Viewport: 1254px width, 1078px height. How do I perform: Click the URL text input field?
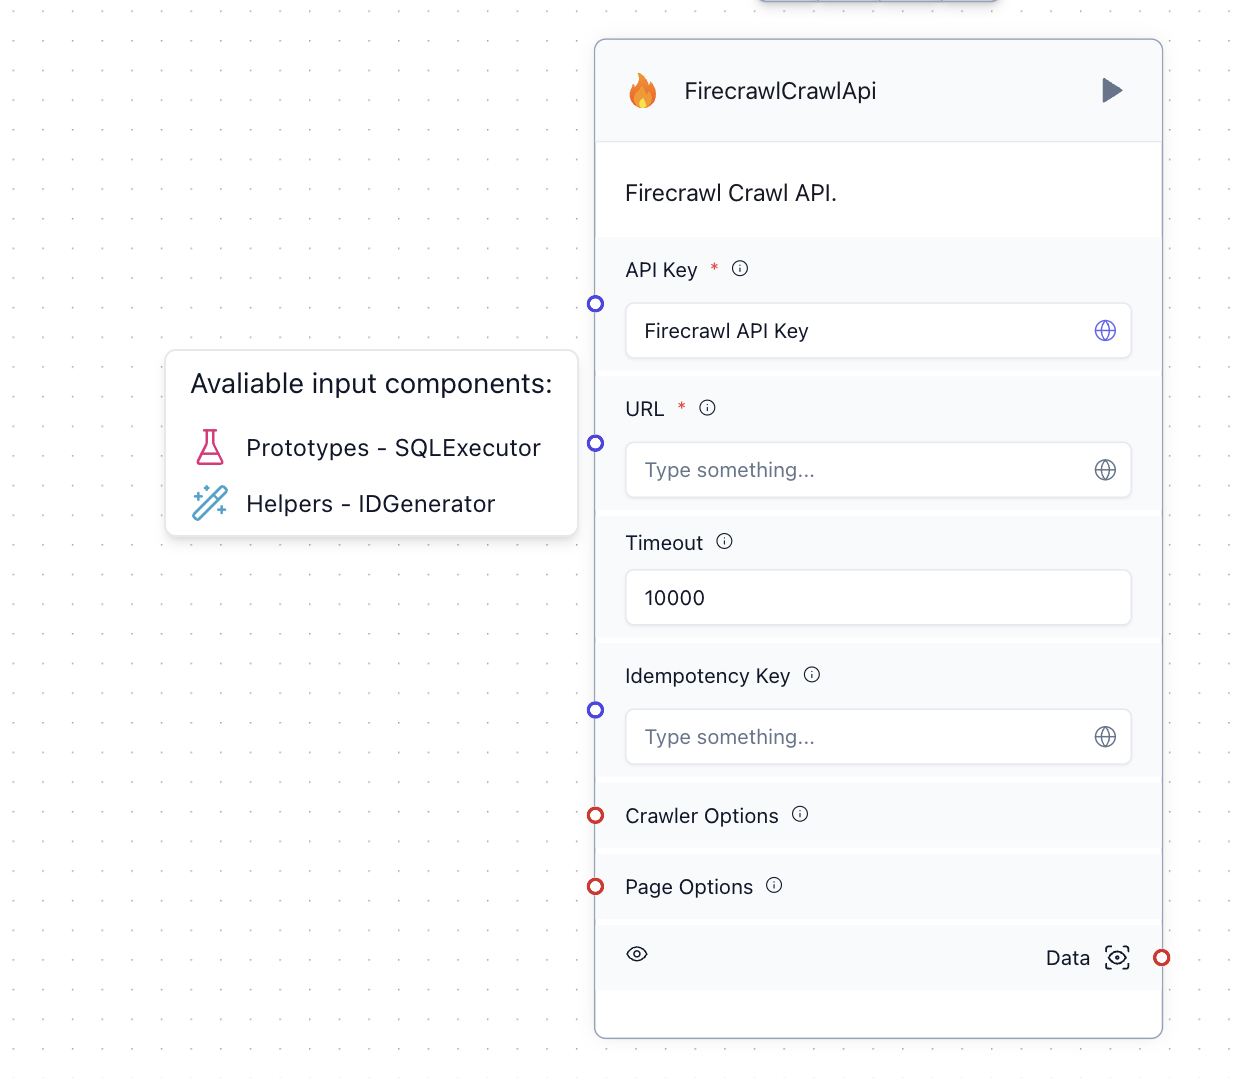click(x=860, y=470)
